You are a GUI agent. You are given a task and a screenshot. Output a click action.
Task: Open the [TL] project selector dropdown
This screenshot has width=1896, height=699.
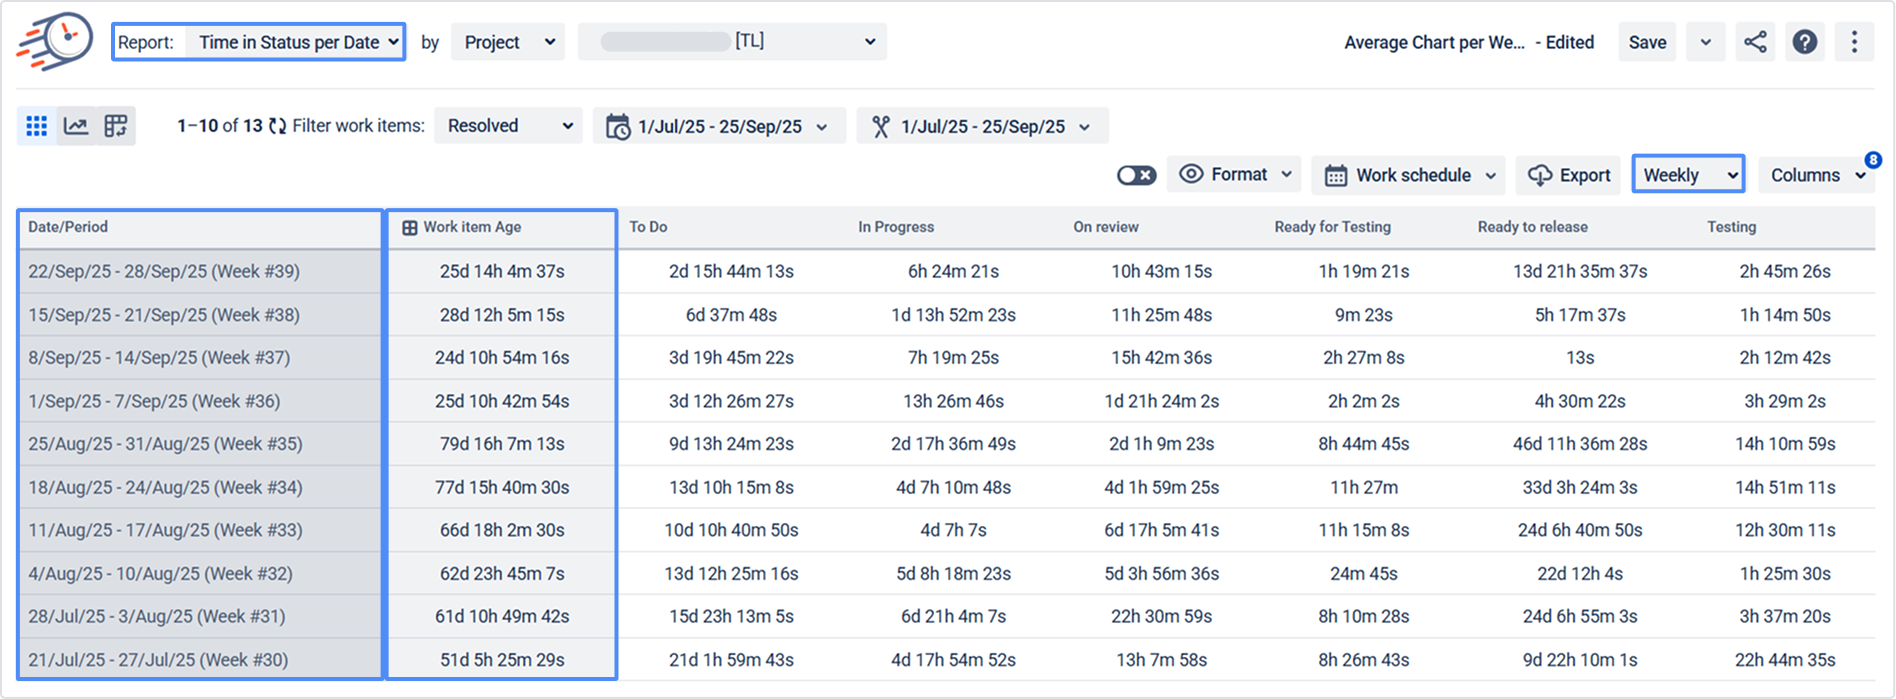point(732,42)
